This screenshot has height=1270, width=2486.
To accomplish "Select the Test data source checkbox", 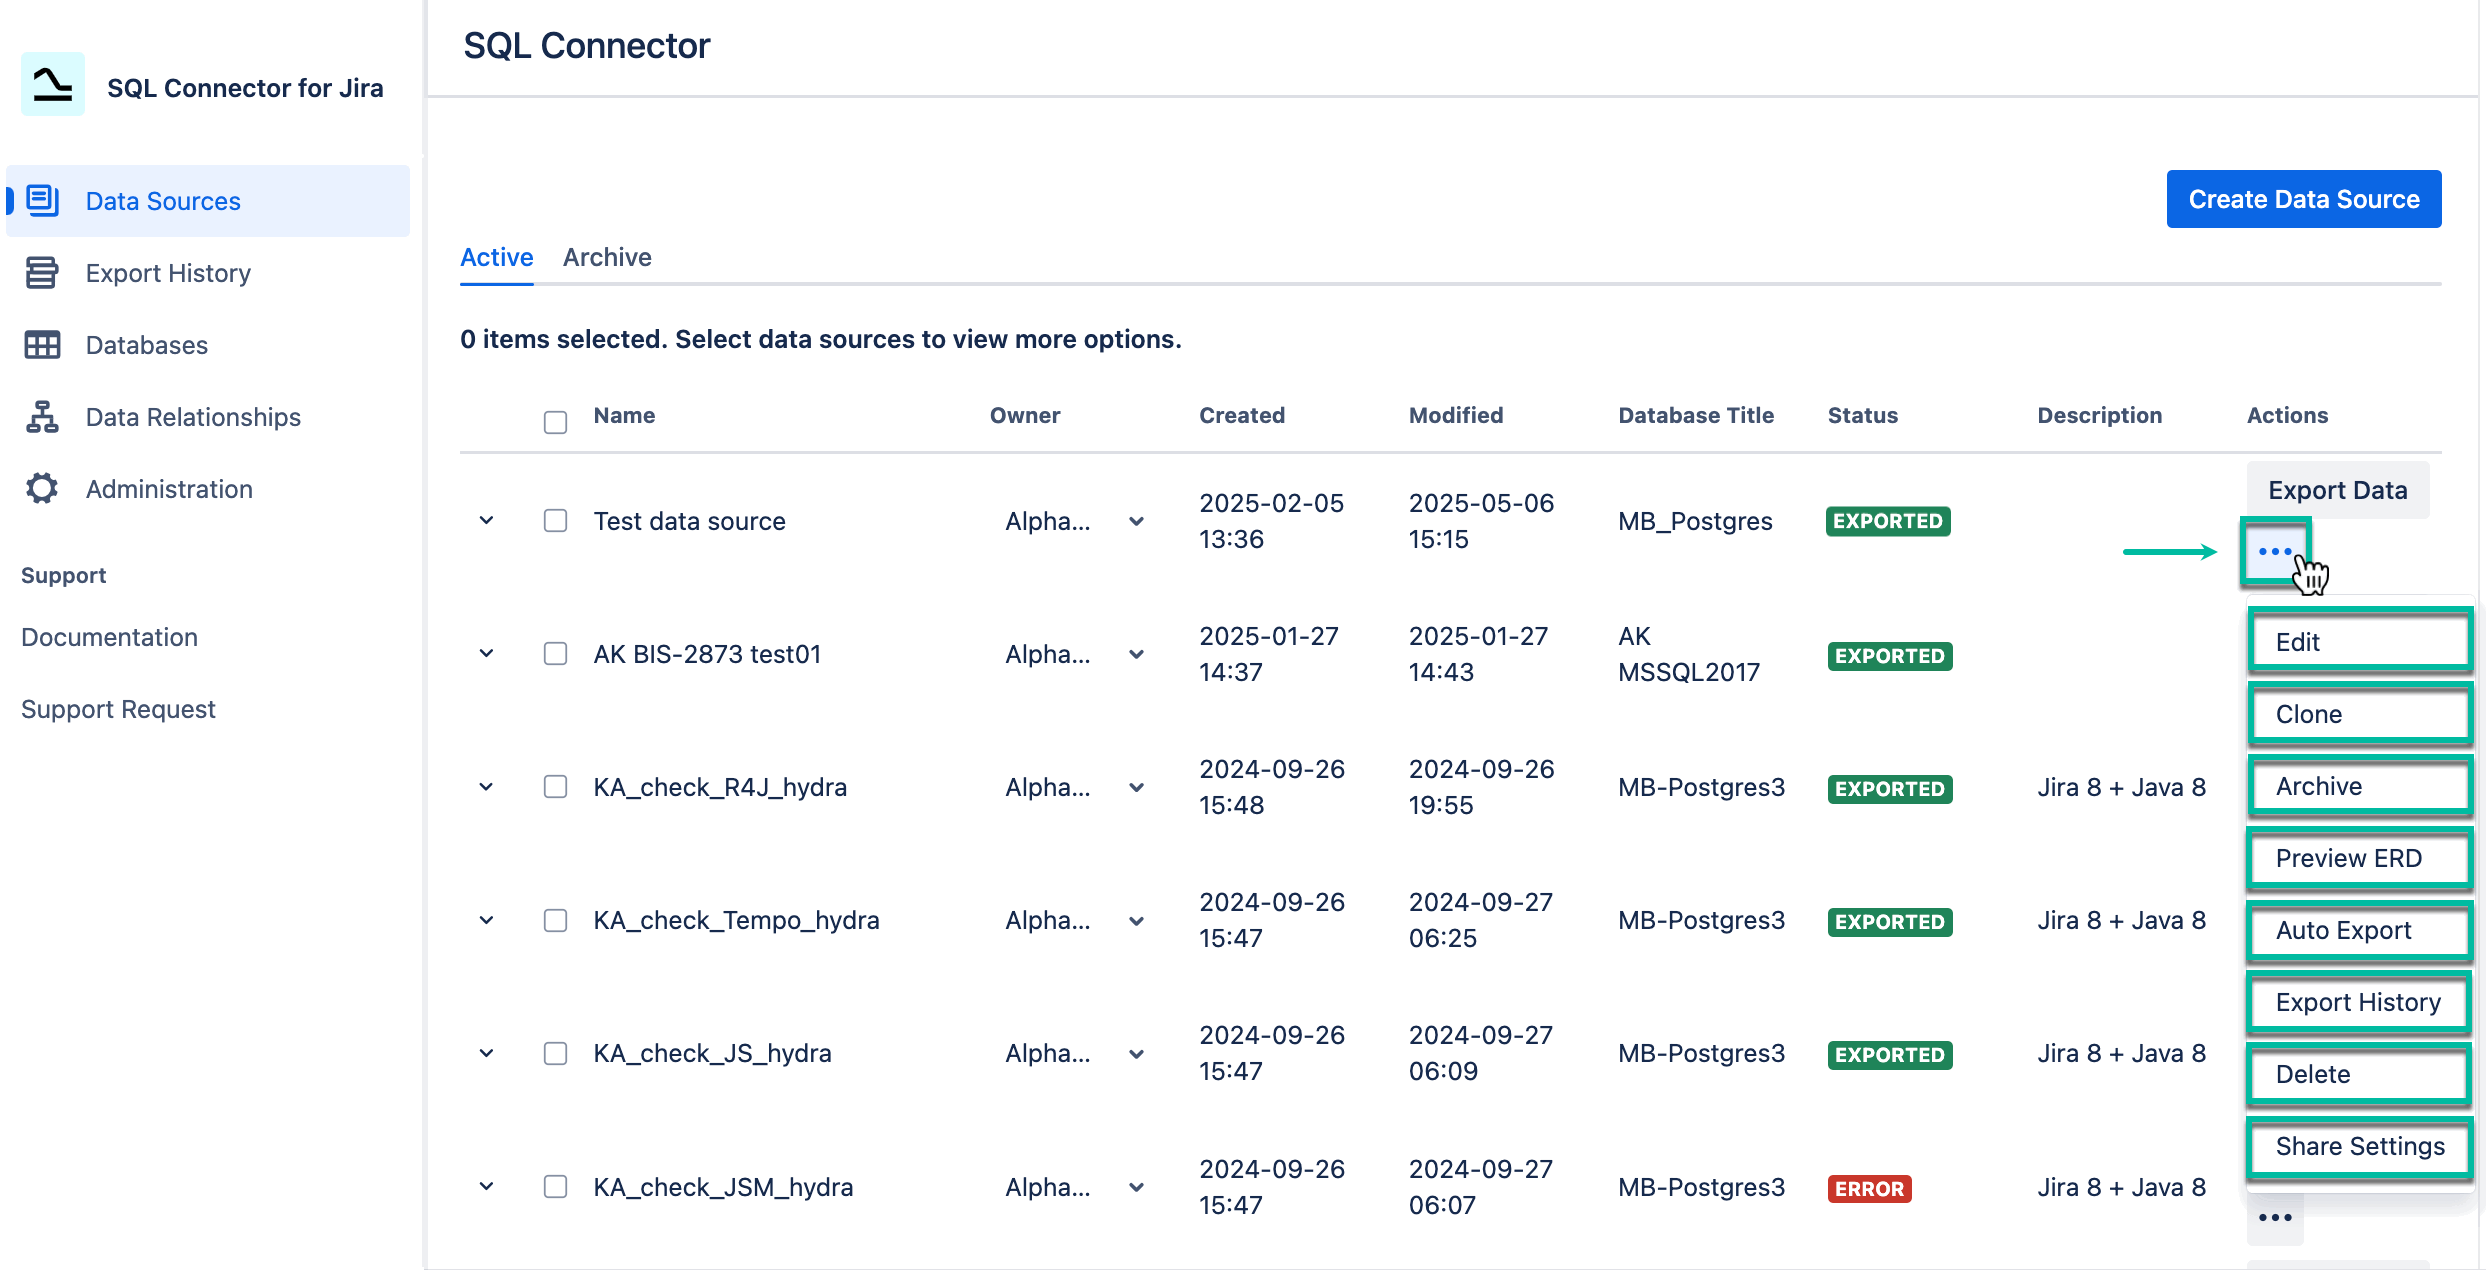I will click(555, 520).
